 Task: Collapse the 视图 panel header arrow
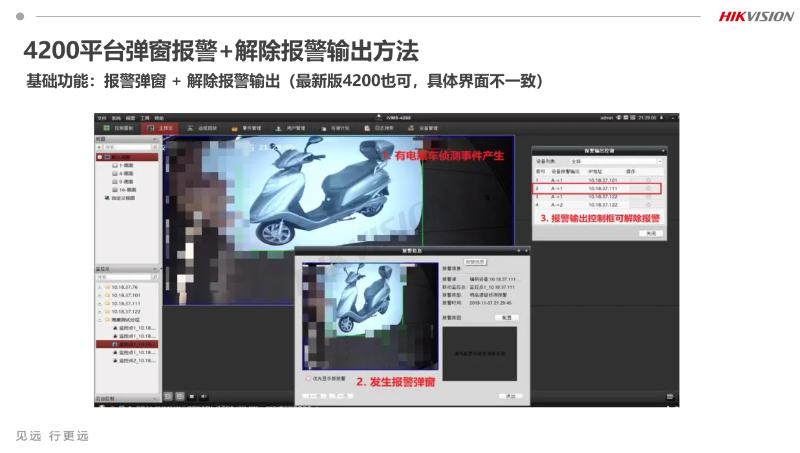pos(155,139)
